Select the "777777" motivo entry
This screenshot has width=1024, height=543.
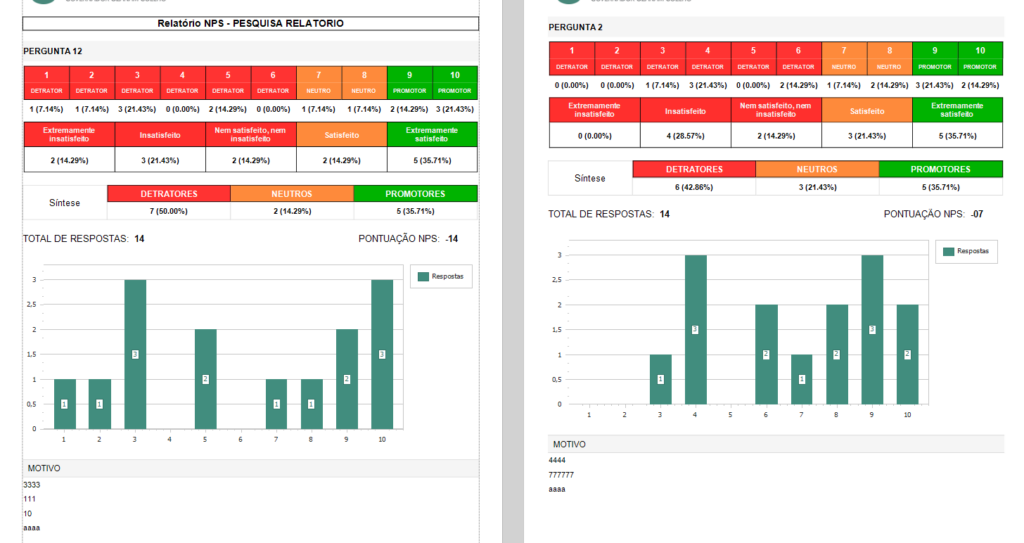tap(561, 475)
